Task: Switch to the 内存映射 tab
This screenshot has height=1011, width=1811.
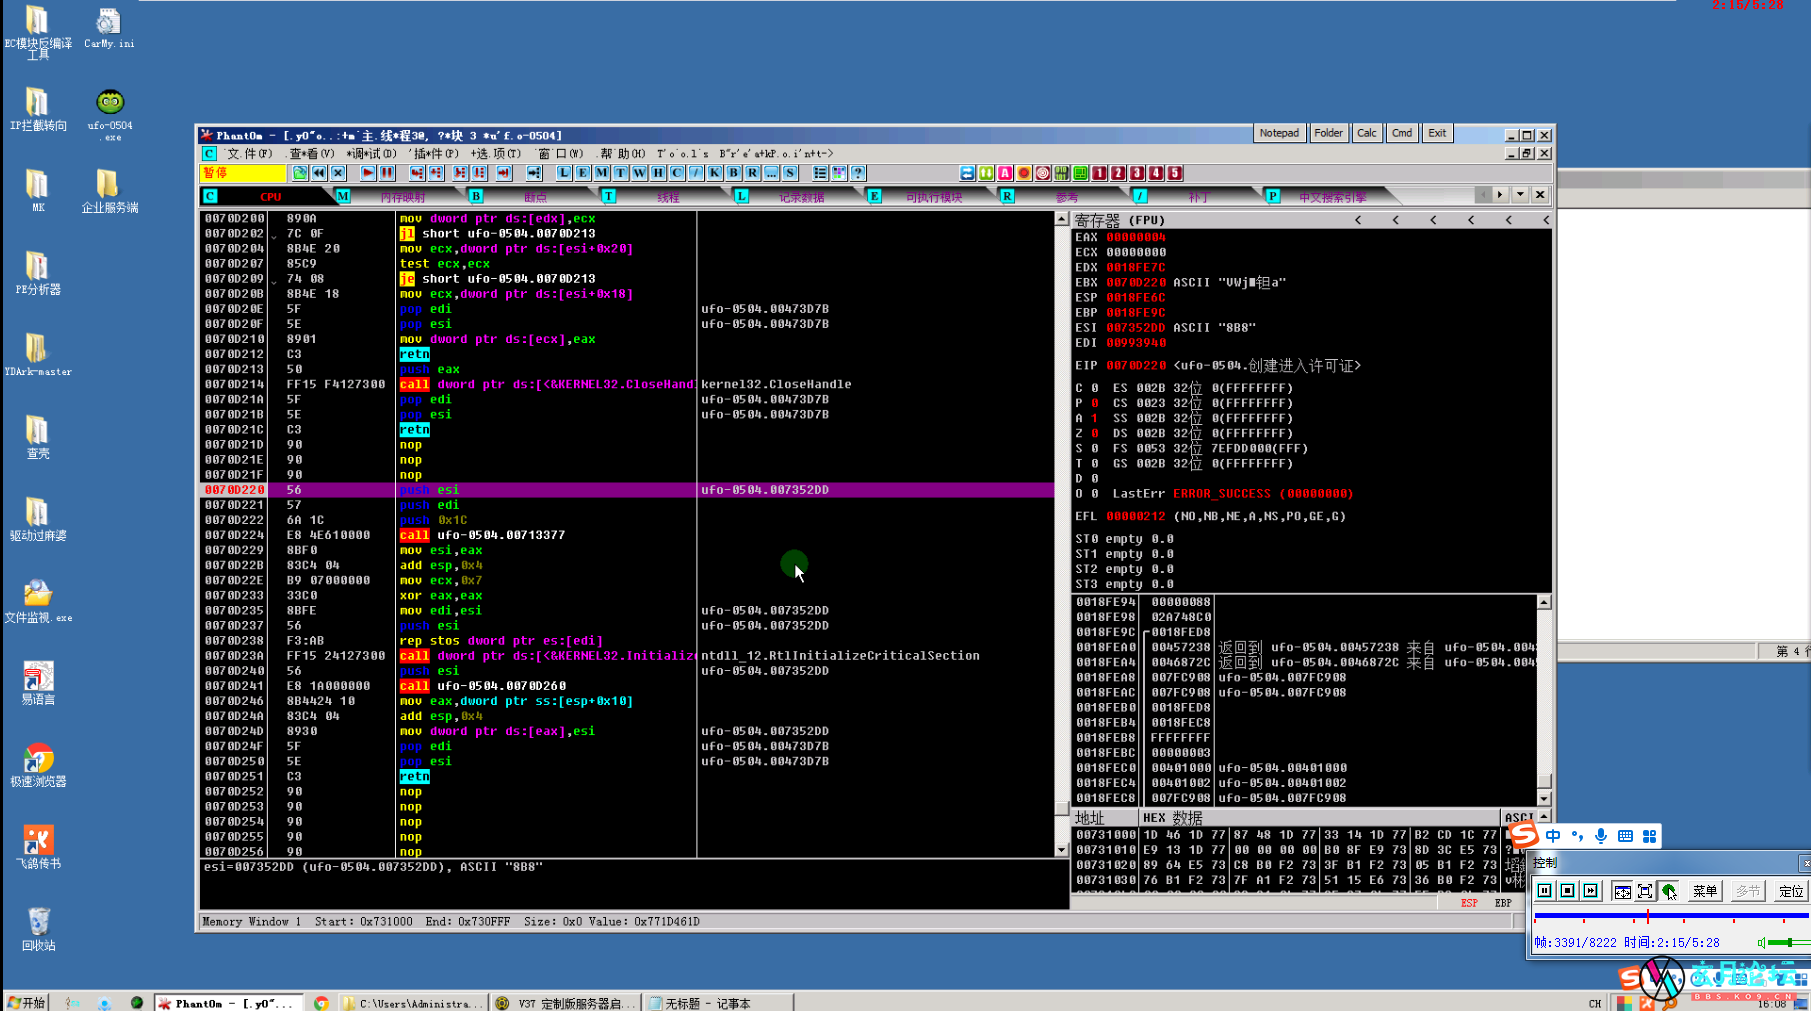Action: point(403,197)
